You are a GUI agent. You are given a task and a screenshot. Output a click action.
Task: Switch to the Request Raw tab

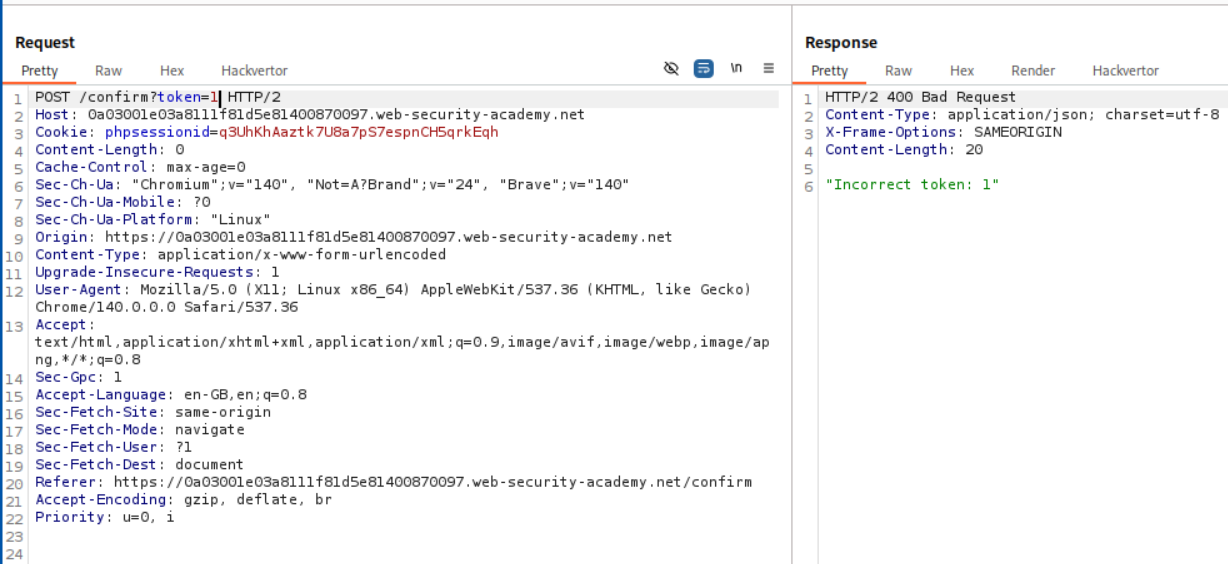click(108, 71)
